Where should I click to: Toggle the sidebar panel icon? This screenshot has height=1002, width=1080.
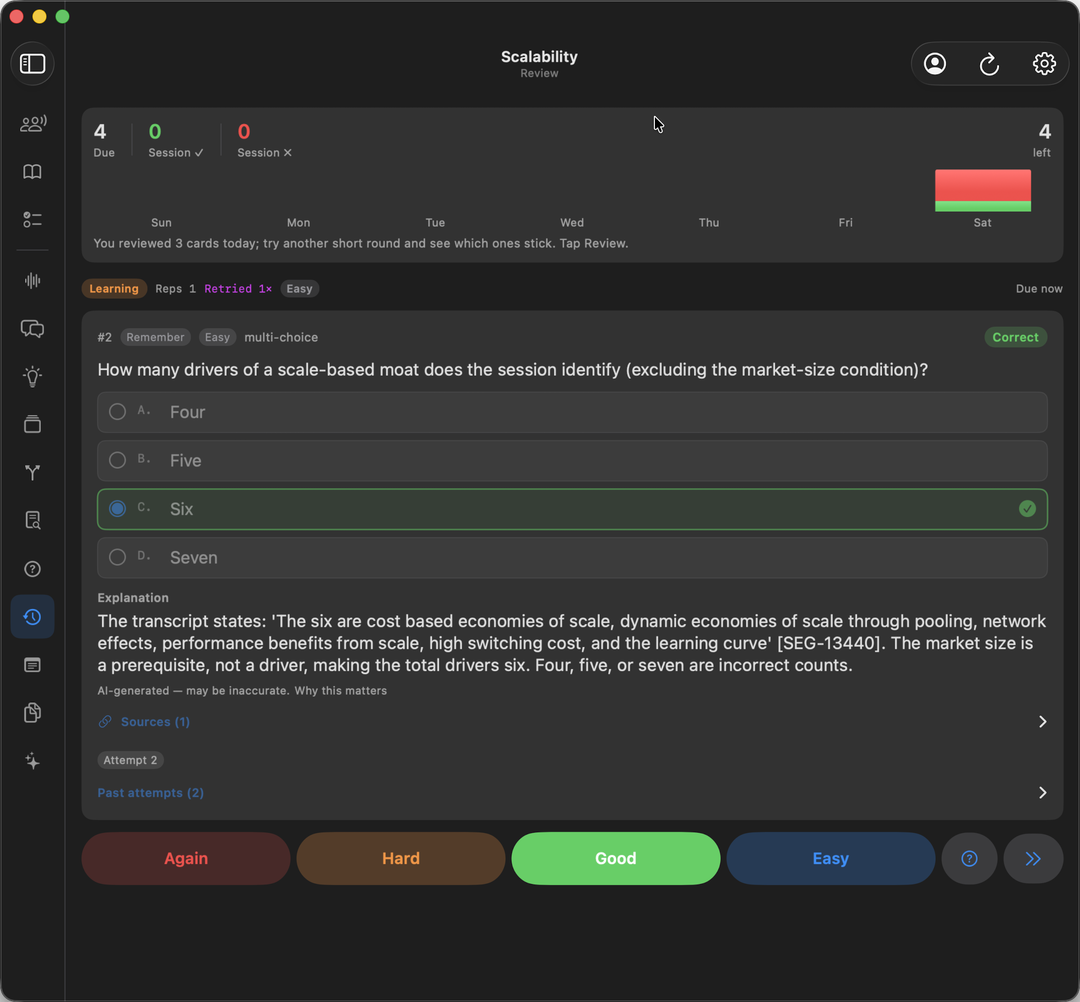[x=32, y=64]
